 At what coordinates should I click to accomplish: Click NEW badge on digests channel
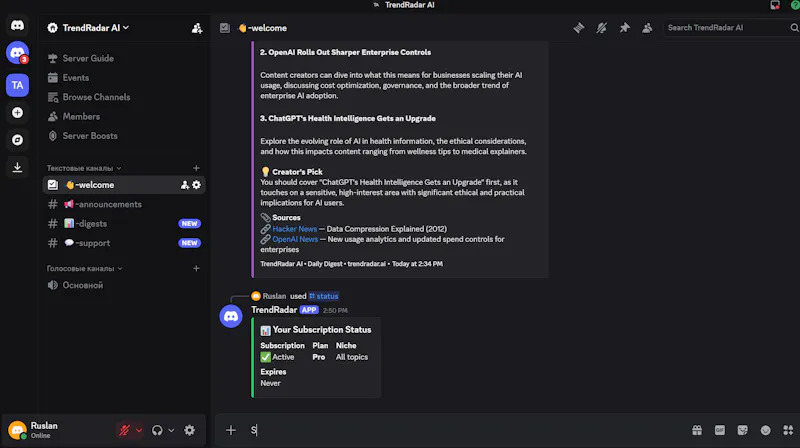[x=189, y=223]
